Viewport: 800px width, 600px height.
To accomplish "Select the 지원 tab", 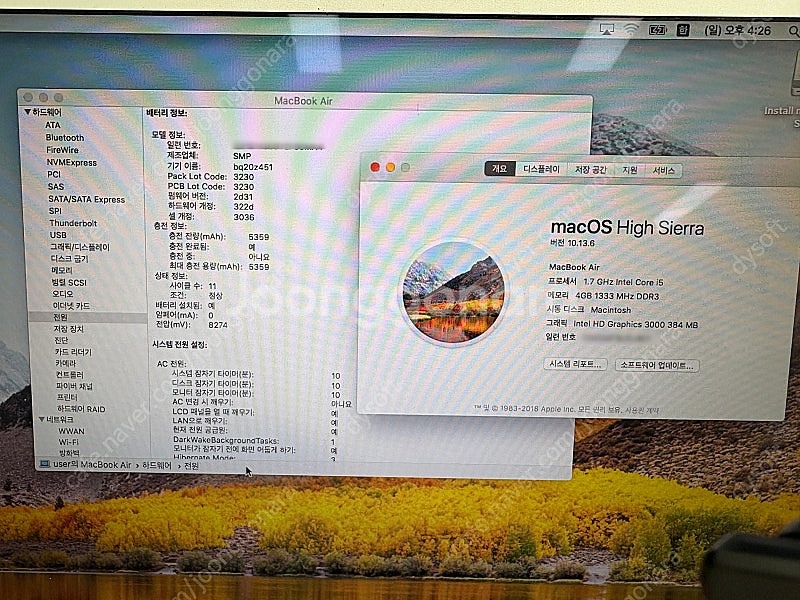I will coord(630,170).
